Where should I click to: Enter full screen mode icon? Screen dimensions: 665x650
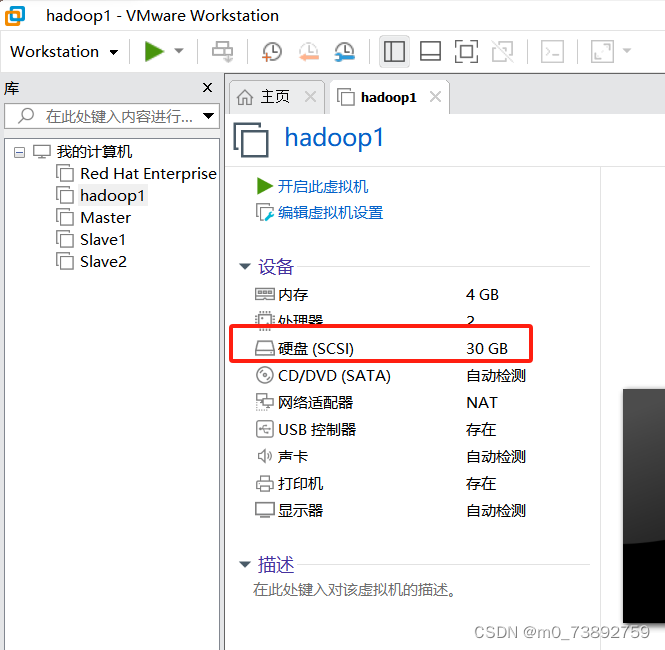[466, 52]
